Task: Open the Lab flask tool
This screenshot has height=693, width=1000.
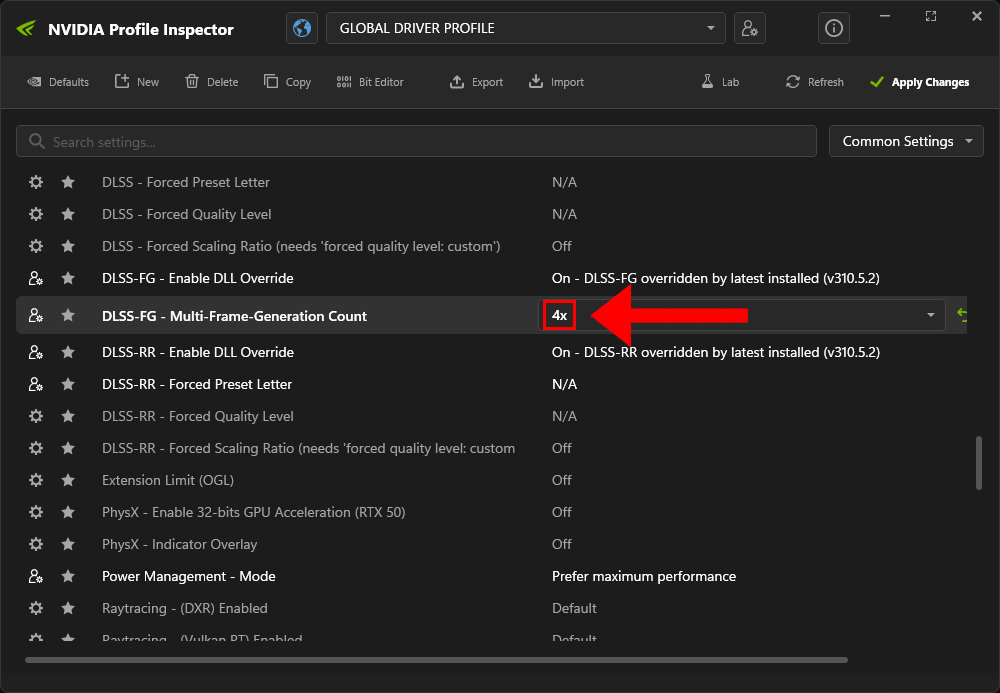Action: point(720,82)
